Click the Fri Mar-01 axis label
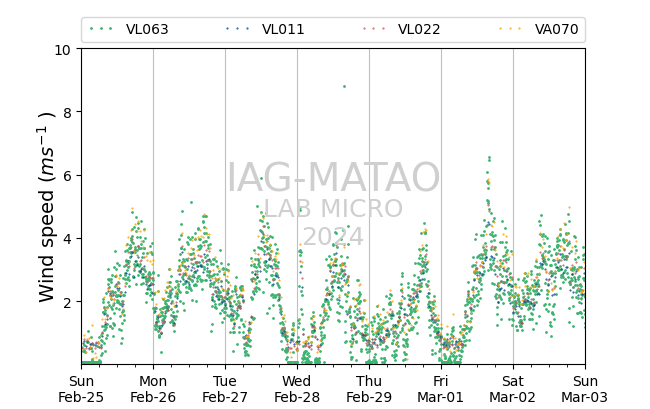Viewport: 650px width, 409px height. pos(441,389)
